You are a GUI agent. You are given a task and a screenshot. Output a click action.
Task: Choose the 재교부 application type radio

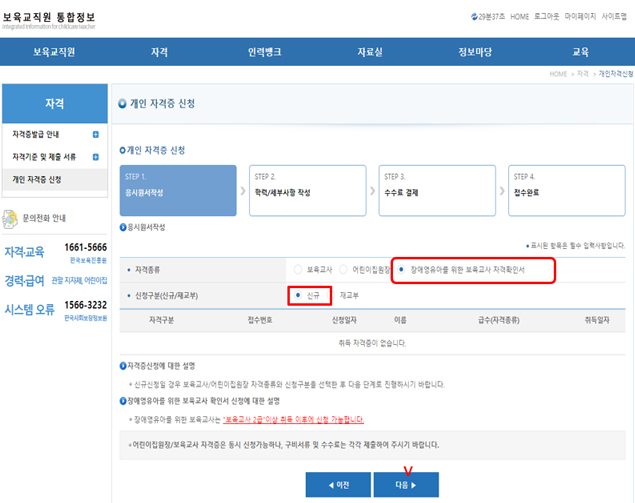tap(331, 295)
